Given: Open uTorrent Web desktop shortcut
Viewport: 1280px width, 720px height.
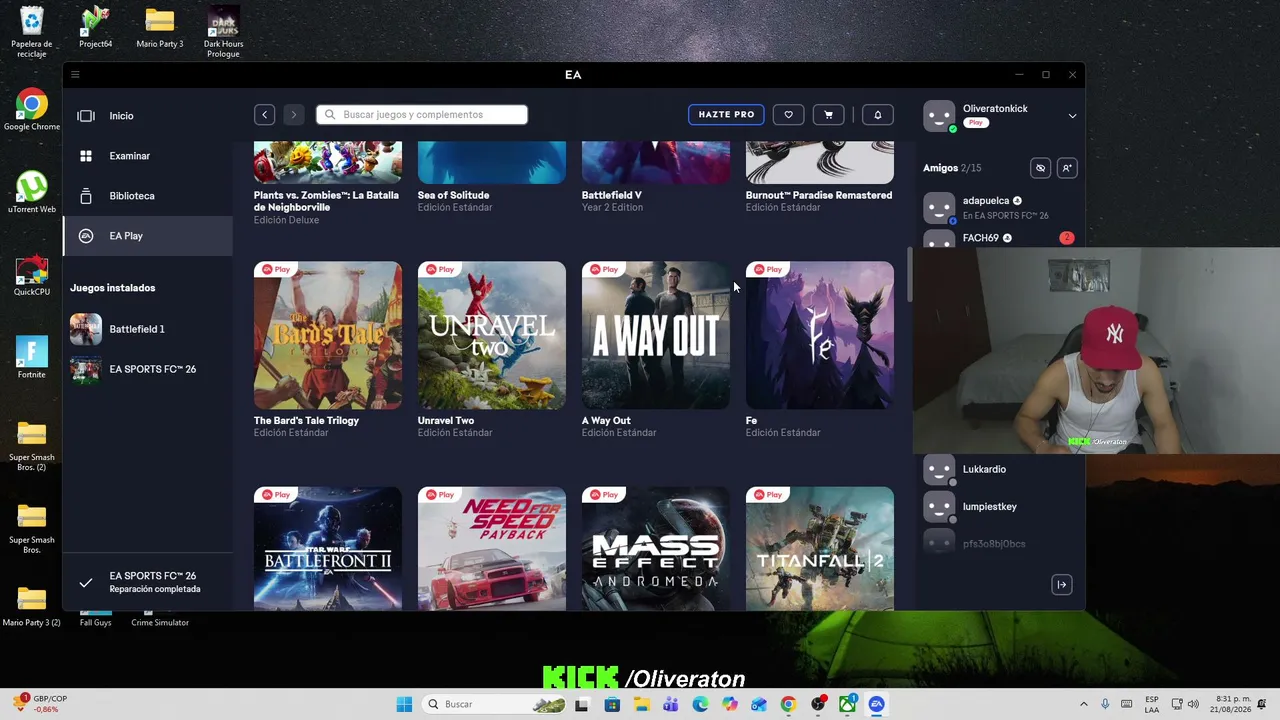Looking at the screenshot, I should [32, 192].
